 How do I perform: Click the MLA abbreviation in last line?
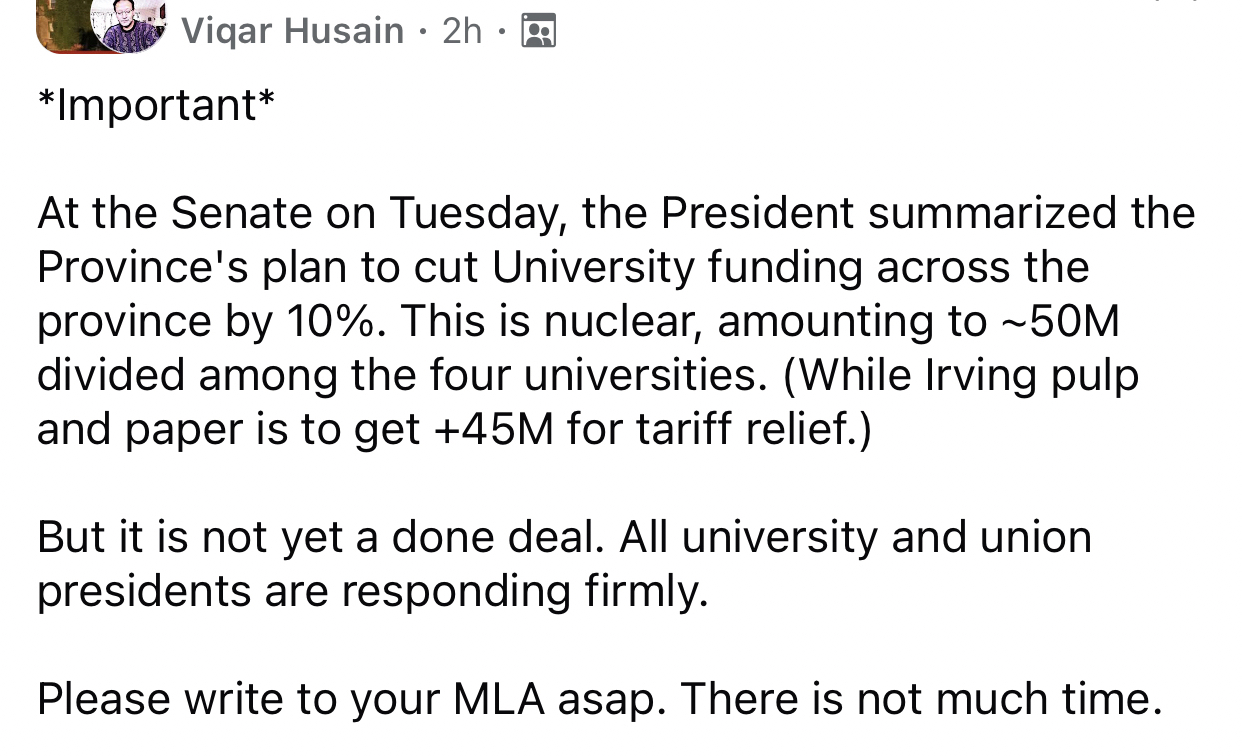[x=499, y=699]
